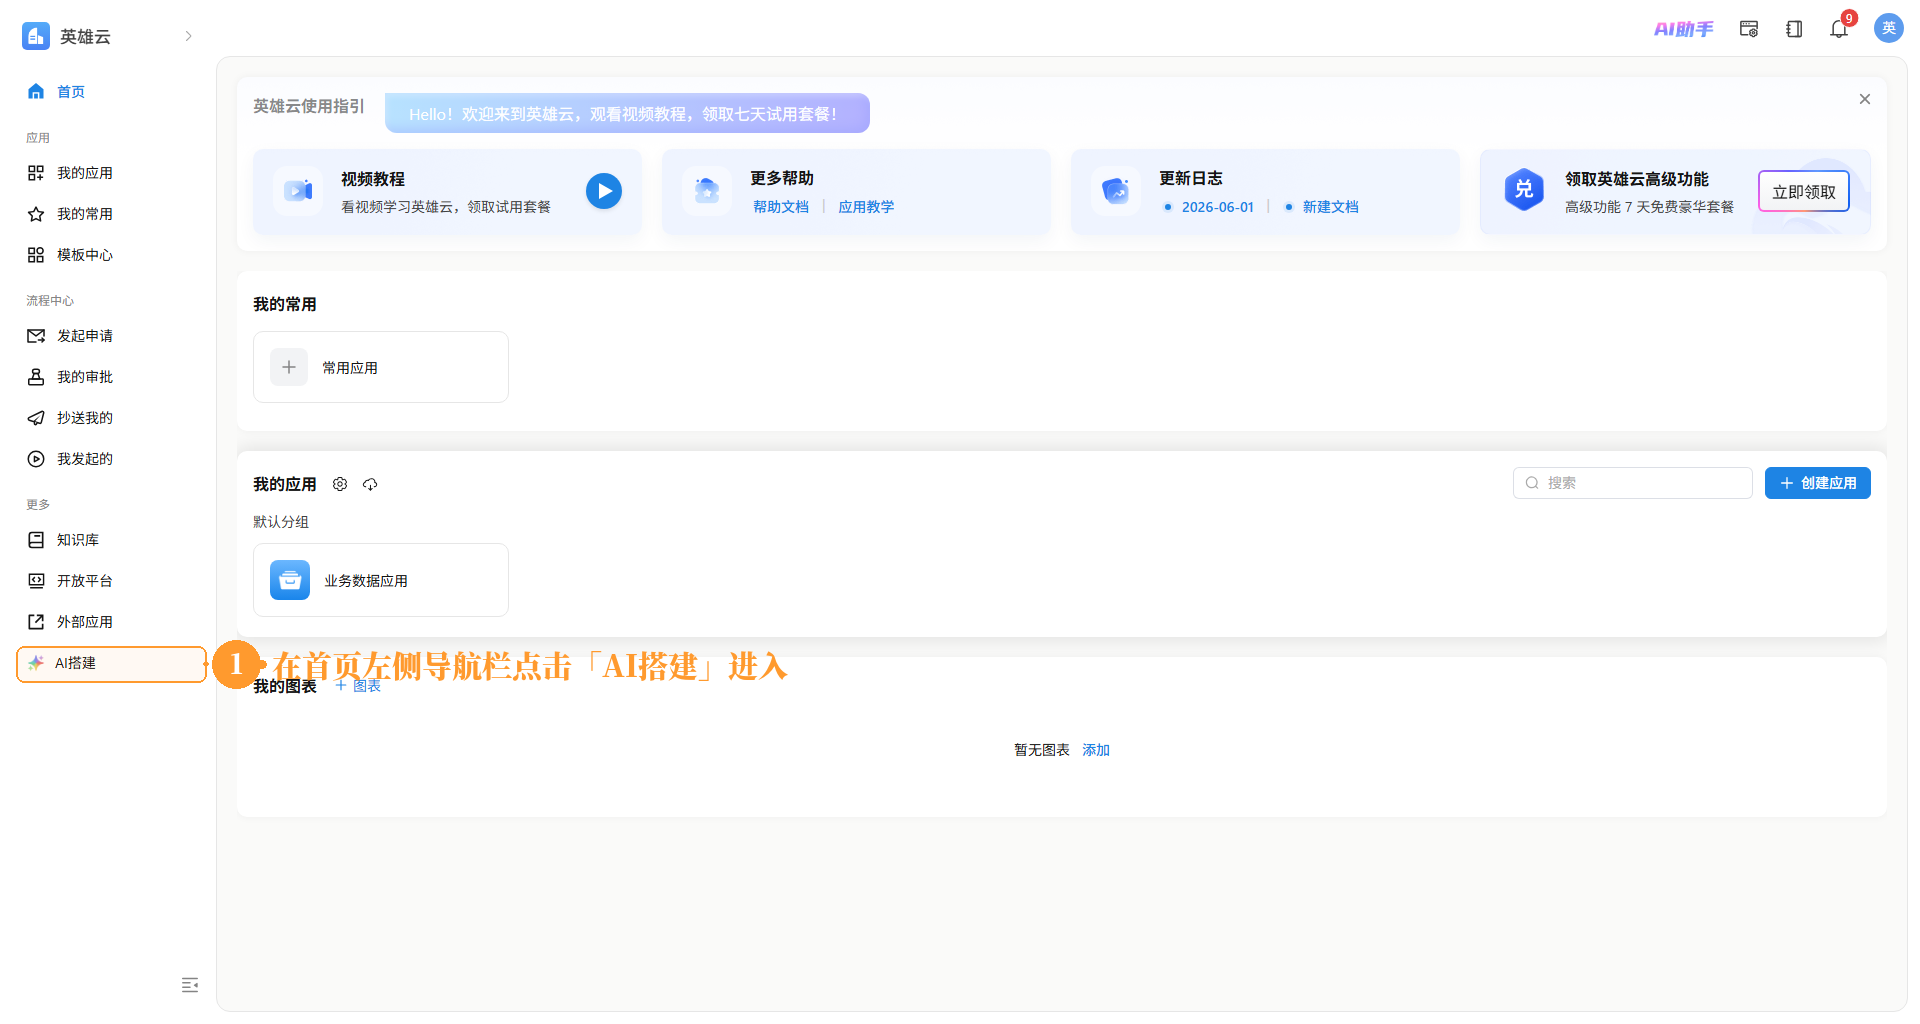
Task: Open 我的应用 settings gear icon
Action: click(x=340, y=484)
